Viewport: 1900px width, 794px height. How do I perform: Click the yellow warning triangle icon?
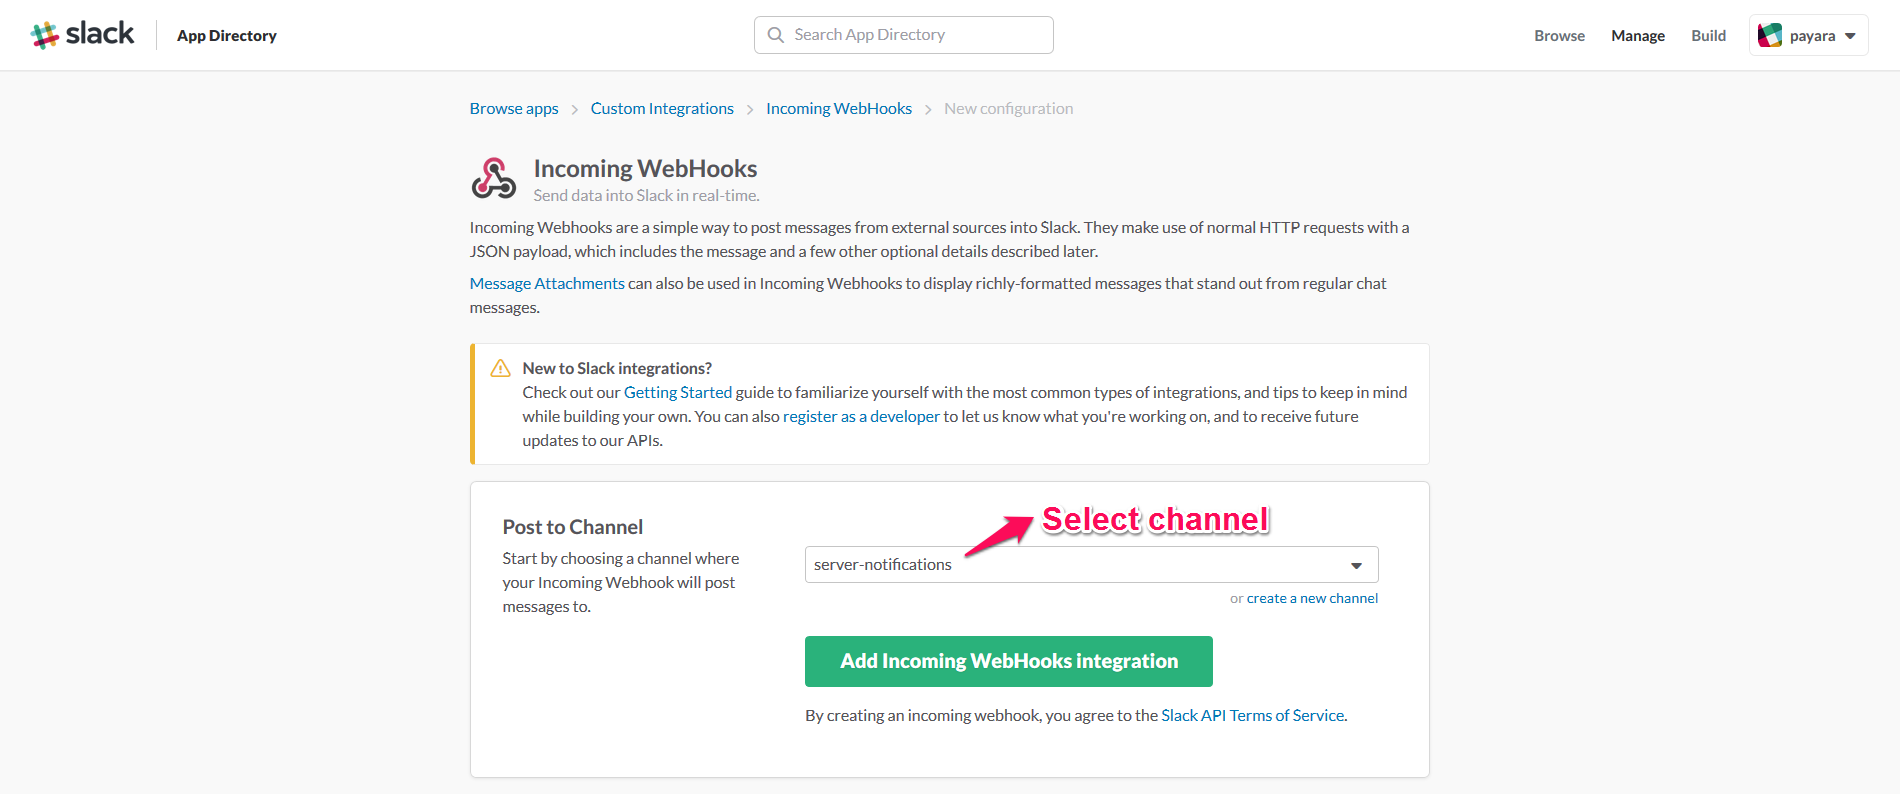click(500, 369)
